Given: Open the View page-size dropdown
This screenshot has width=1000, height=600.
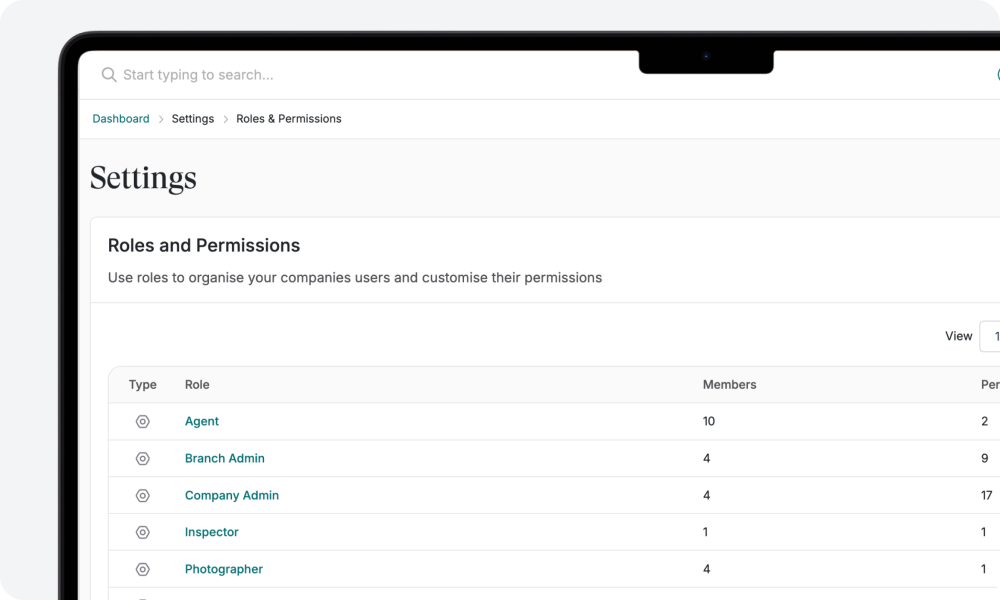Looking at the screenshot, I should tap(991, 336).
